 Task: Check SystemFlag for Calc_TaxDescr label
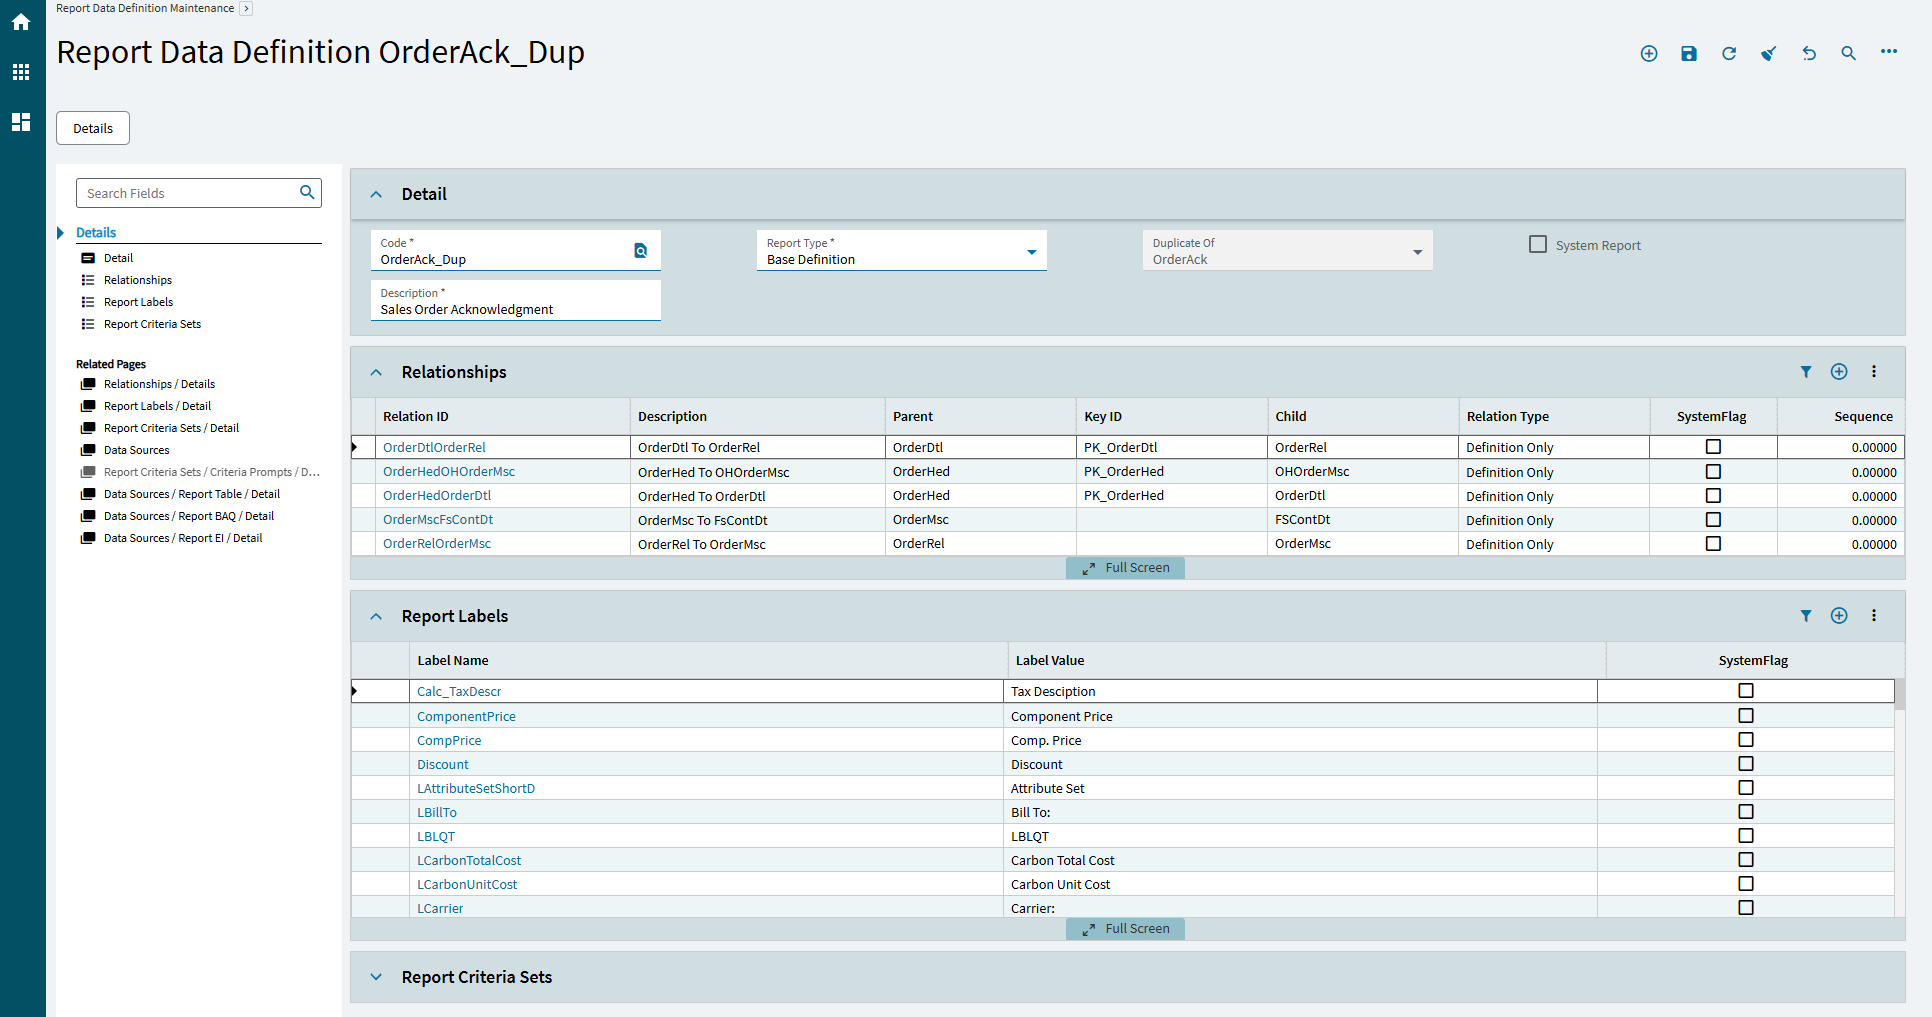click(1746, 691)
